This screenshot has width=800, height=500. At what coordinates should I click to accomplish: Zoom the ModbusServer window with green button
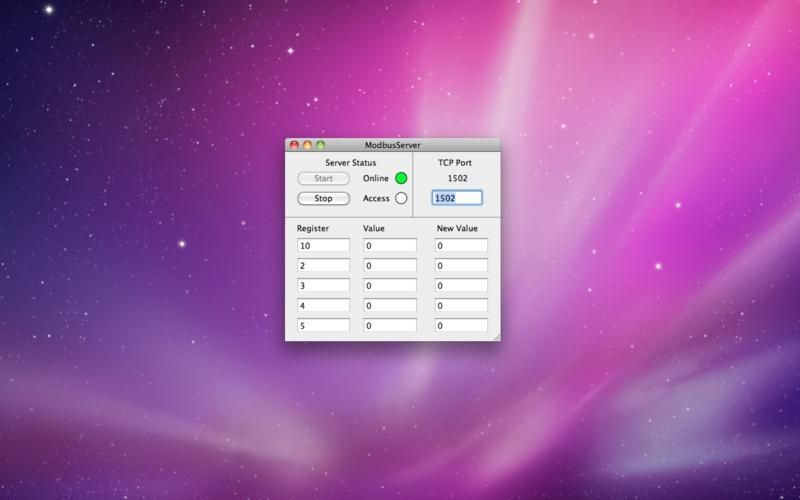click(320, 145)
